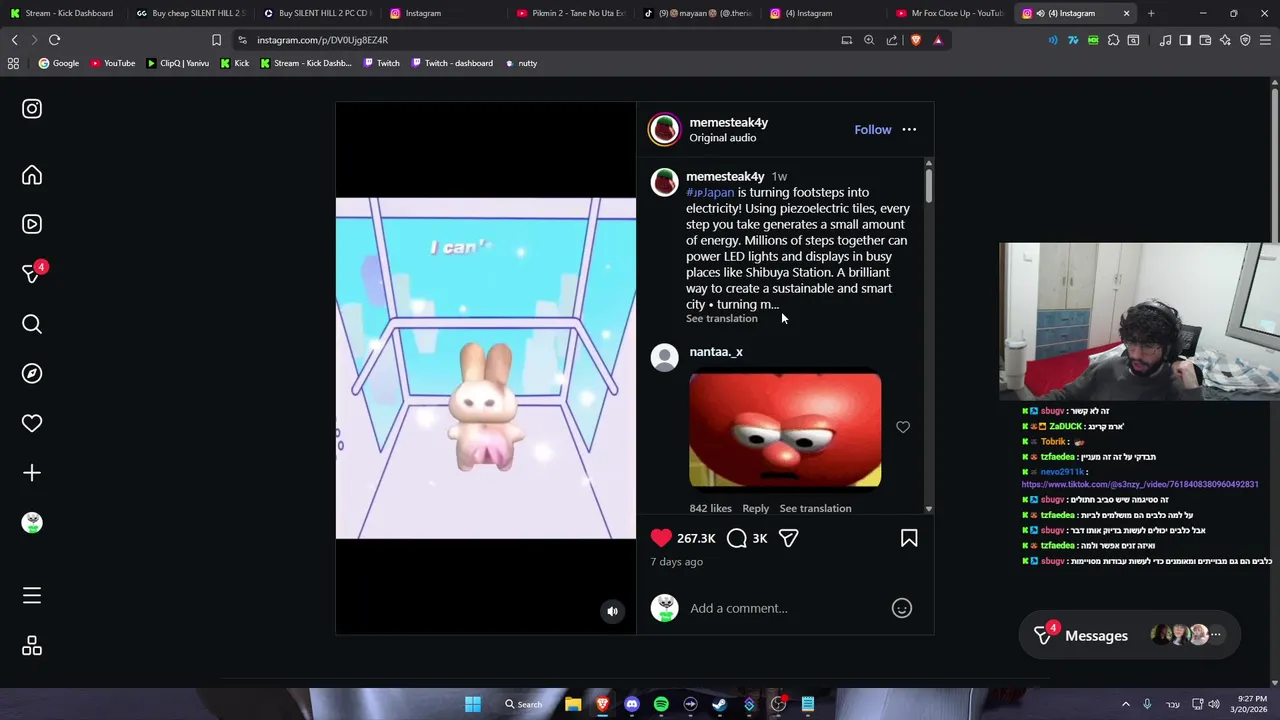
Task: Open Search in the Instagram sidebar
Action: [x=32, y=324]
